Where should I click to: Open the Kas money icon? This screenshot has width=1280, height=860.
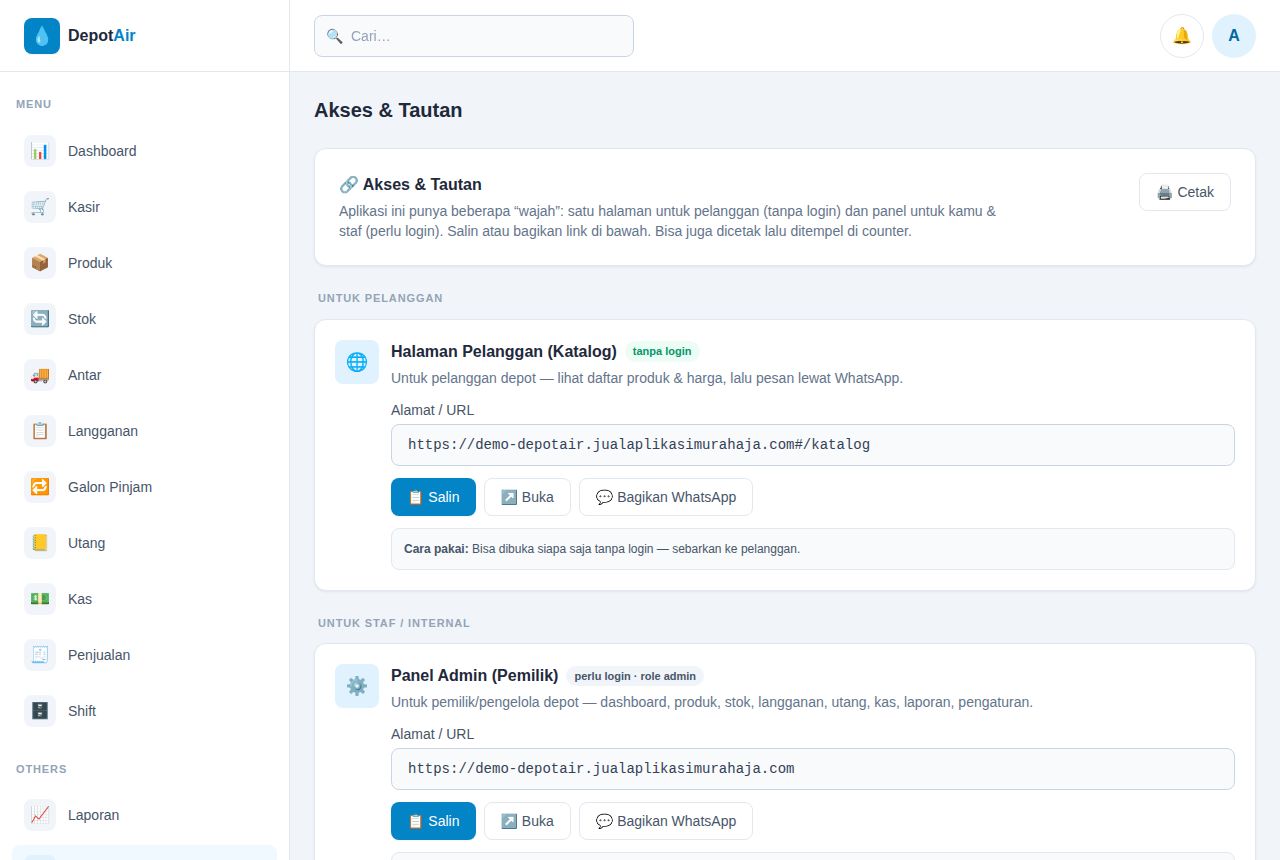tap(40, 599)
